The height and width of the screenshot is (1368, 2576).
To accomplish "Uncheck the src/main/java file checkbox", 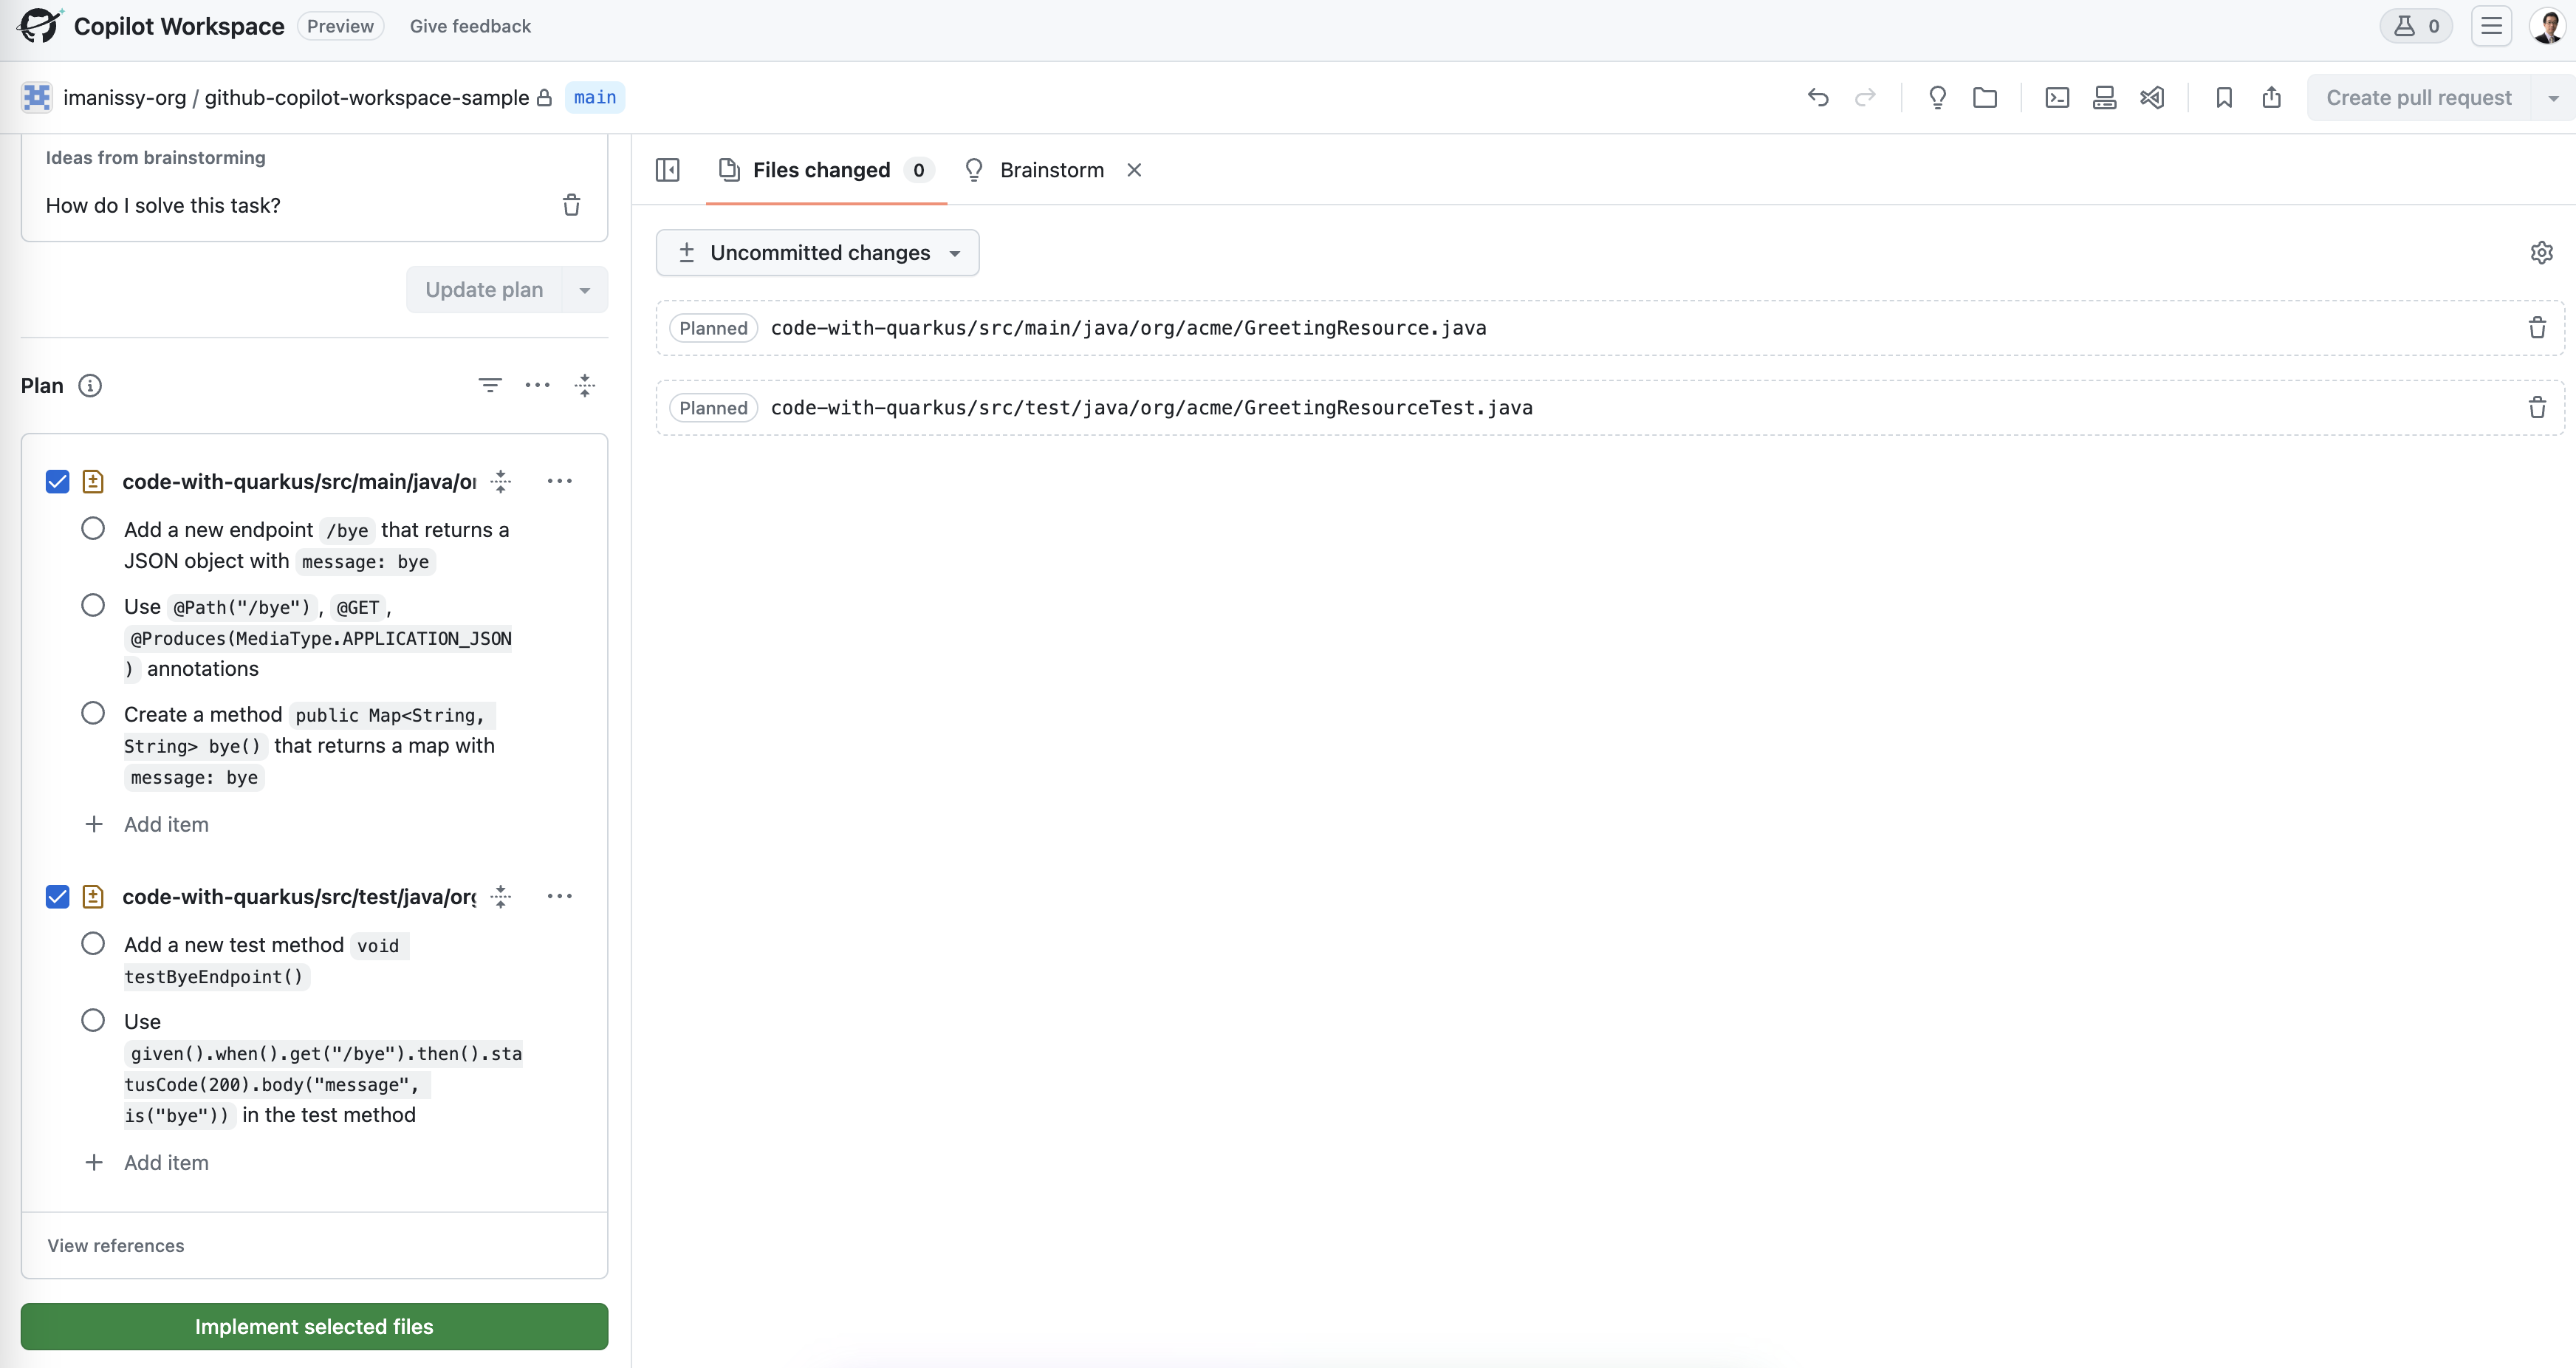I will click(57, 482).
